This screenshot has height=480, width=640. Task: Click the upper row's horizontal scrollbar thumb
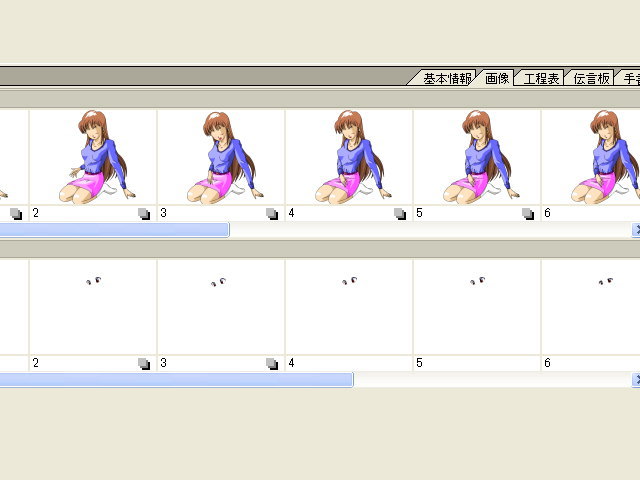click(x=114, y=230)
